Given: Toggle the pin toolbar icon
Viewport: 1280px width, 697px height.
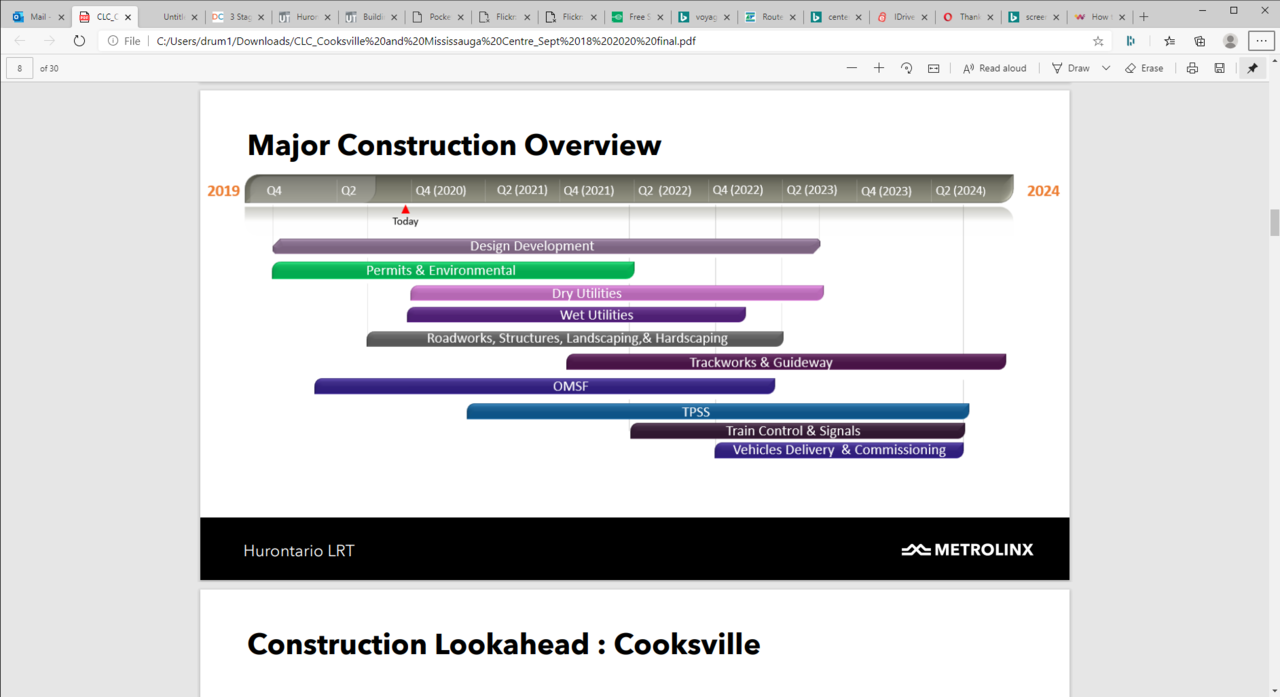Looking at the screenshot, I should click(1252, 68).
